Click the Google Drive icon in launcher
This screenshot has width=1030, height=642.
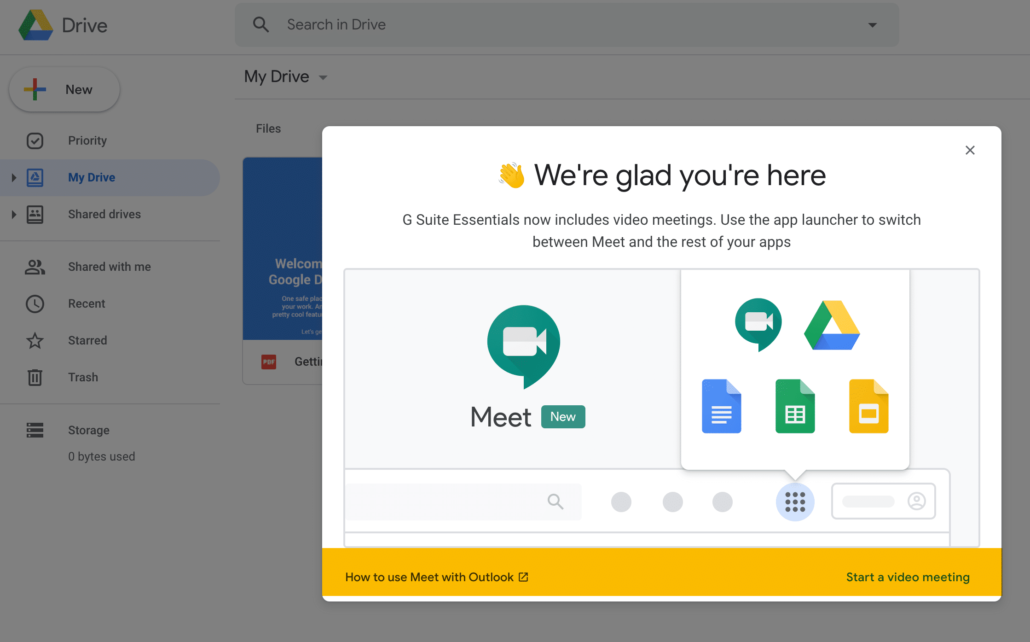[x=832, y=325]
